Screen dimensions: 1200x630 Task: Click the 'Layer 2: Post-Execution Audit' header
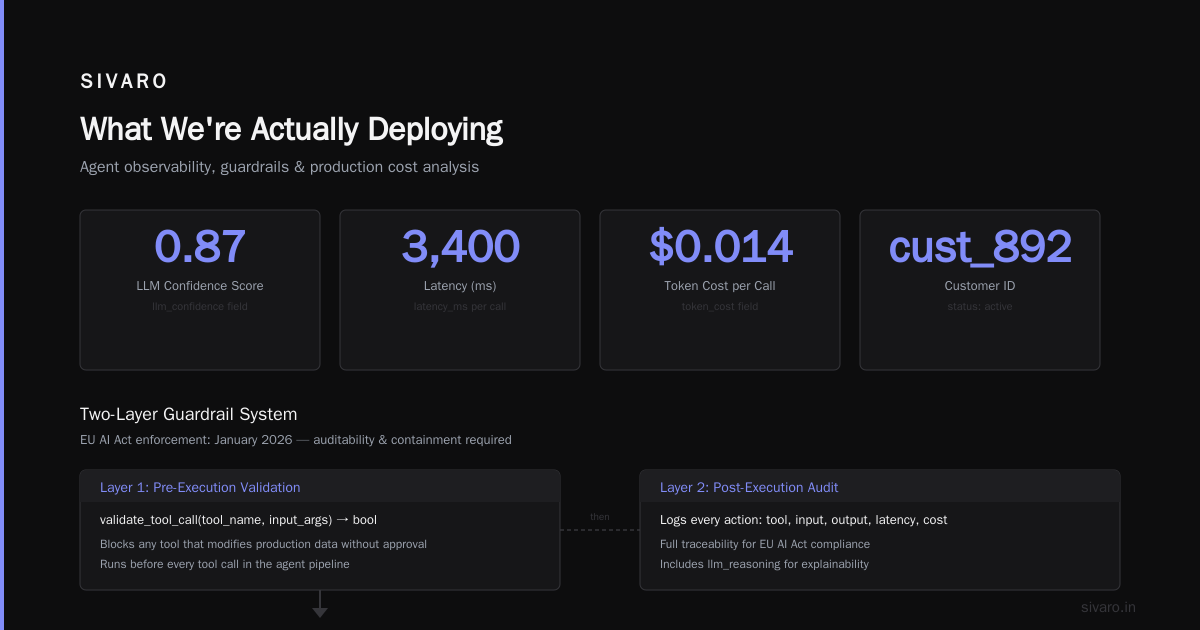pos(749,488)
